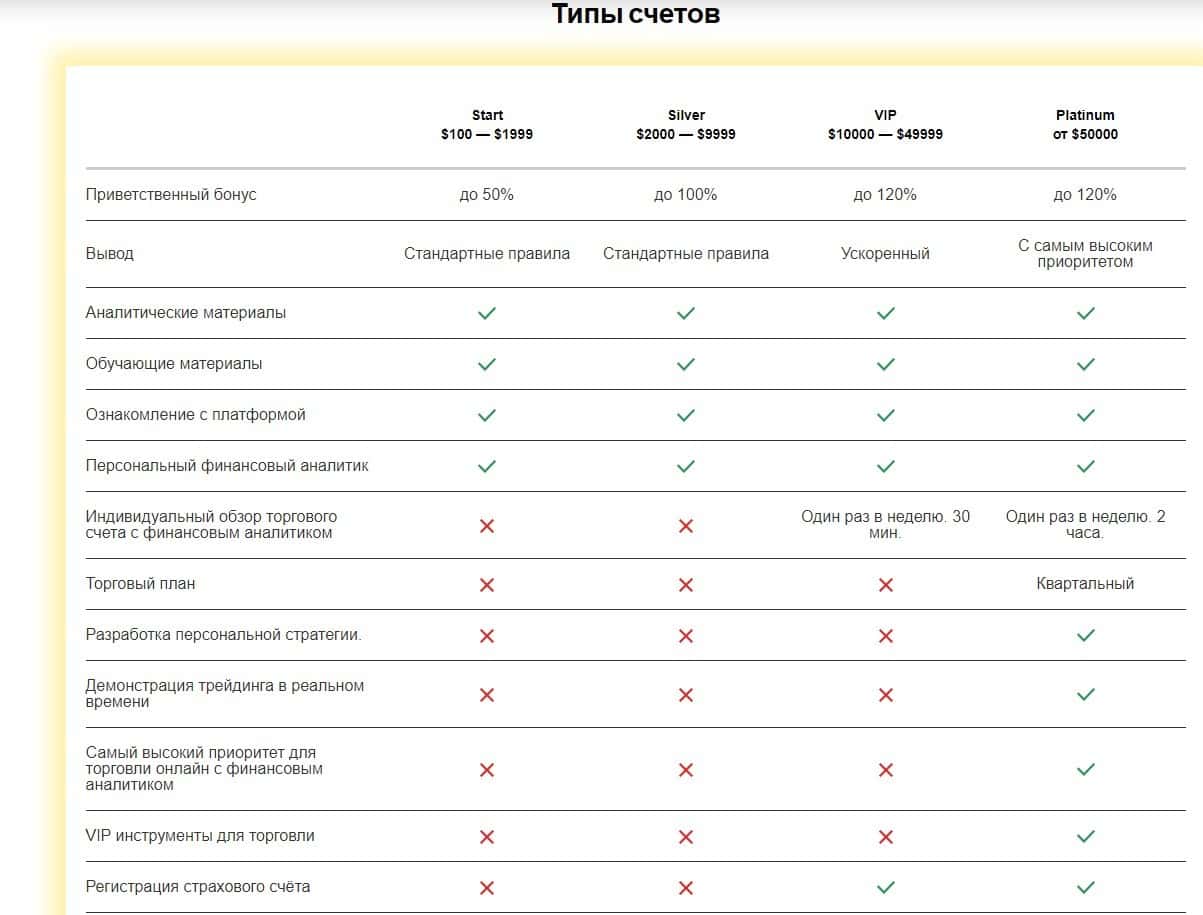This screenshot has width=1203, height=915.
Task: Click VIP checkmark in Ознакомление с платформой row
Action: tap(885, 415)
